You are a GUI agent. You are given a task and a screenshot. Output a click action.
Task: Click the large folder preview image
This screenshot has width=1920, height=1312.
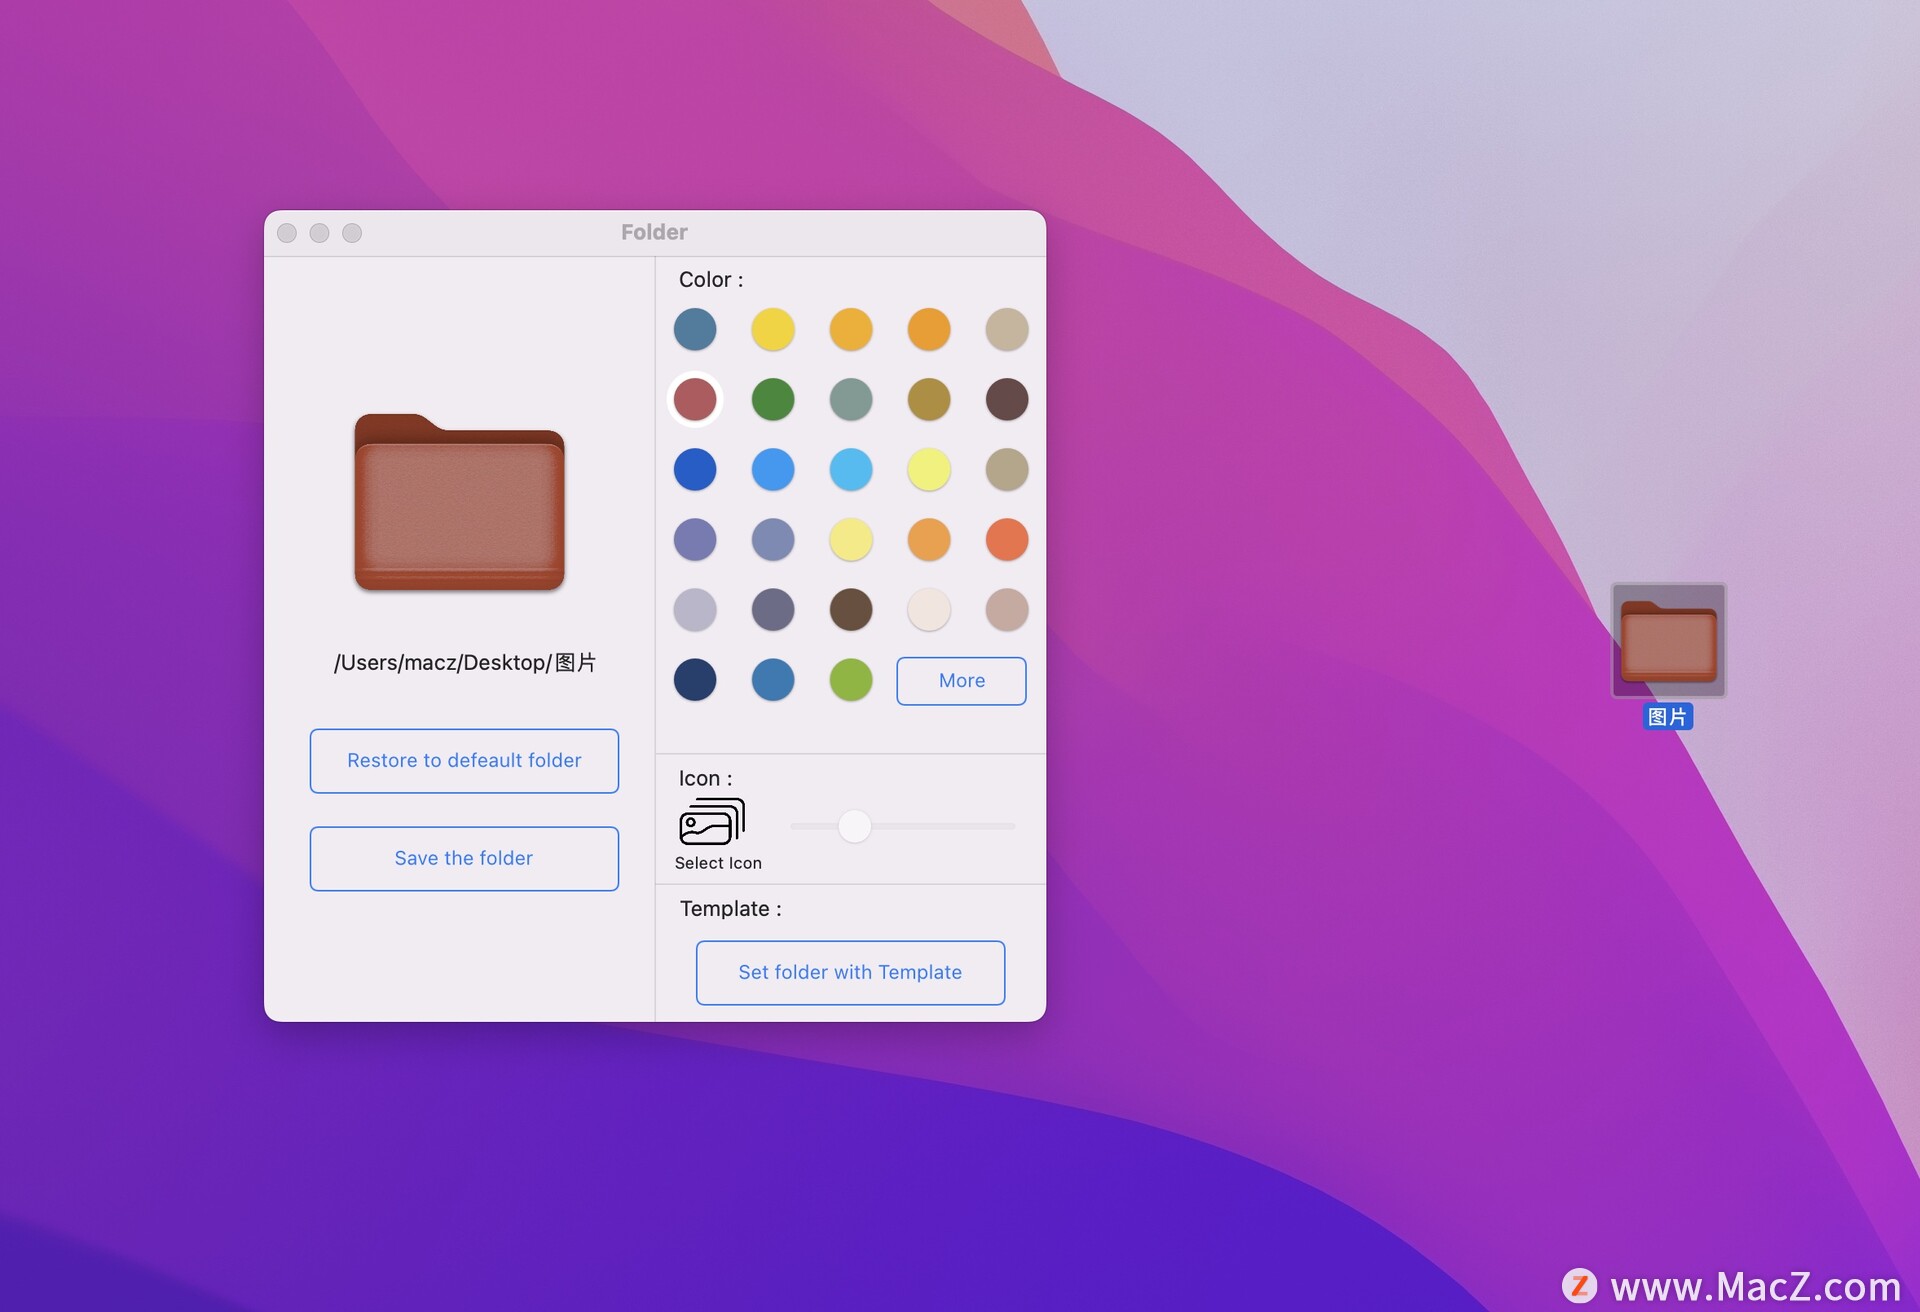(x=460, y=502)
